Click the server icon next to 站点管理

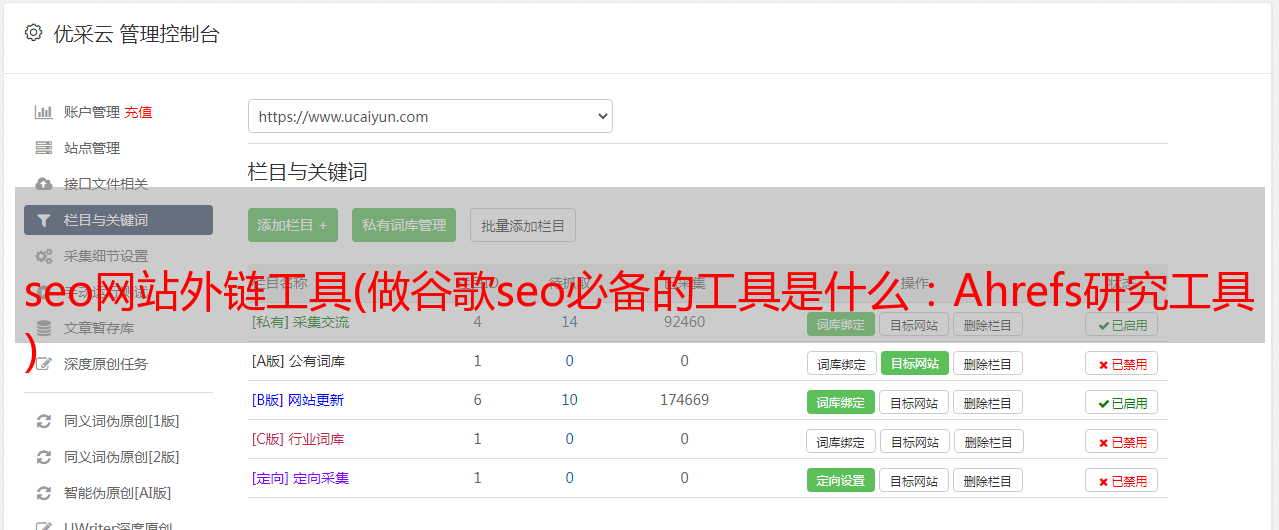click(43, 148)
